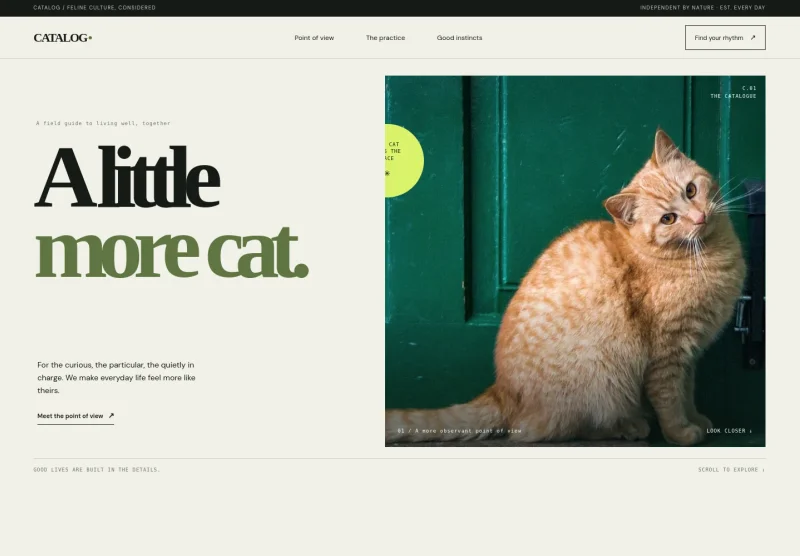Click the A more observant point of view caption
Image resolution: width=800 pixels, height=556 pixels.
click(459, 431)
